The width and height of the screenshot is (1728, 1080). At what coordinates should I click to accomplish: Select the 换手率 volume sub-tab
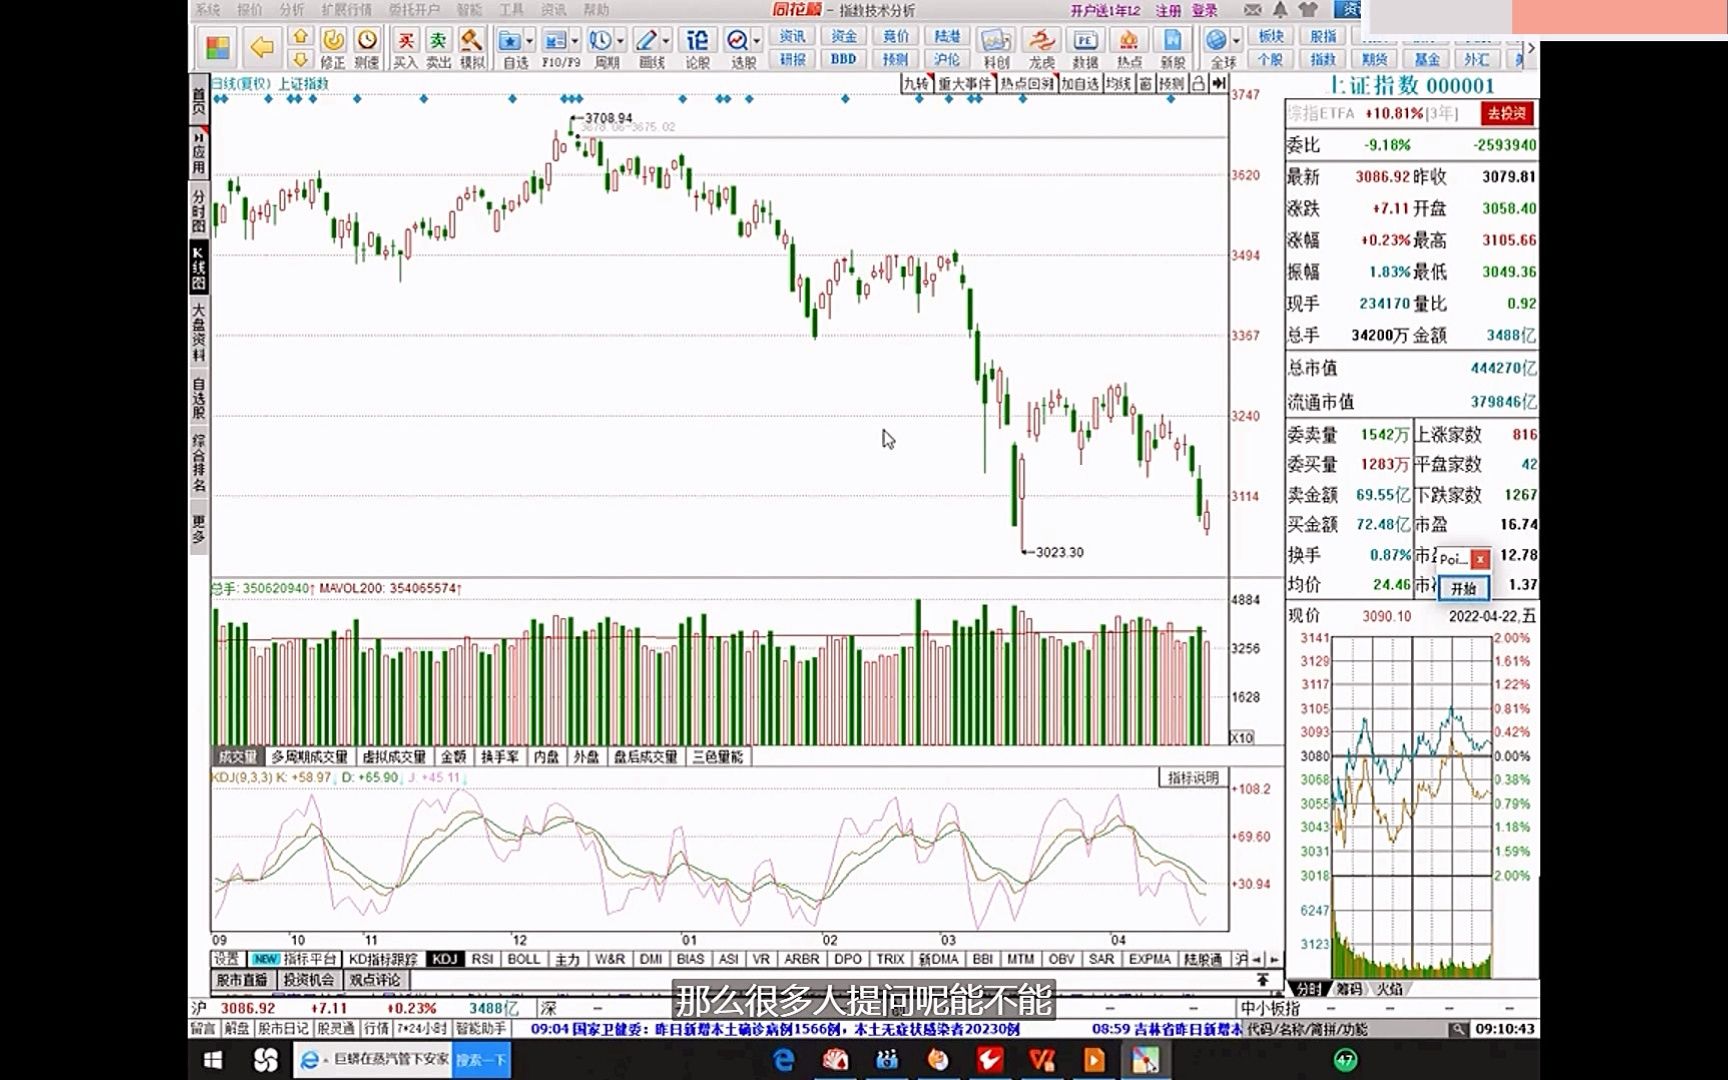(499, 757)
